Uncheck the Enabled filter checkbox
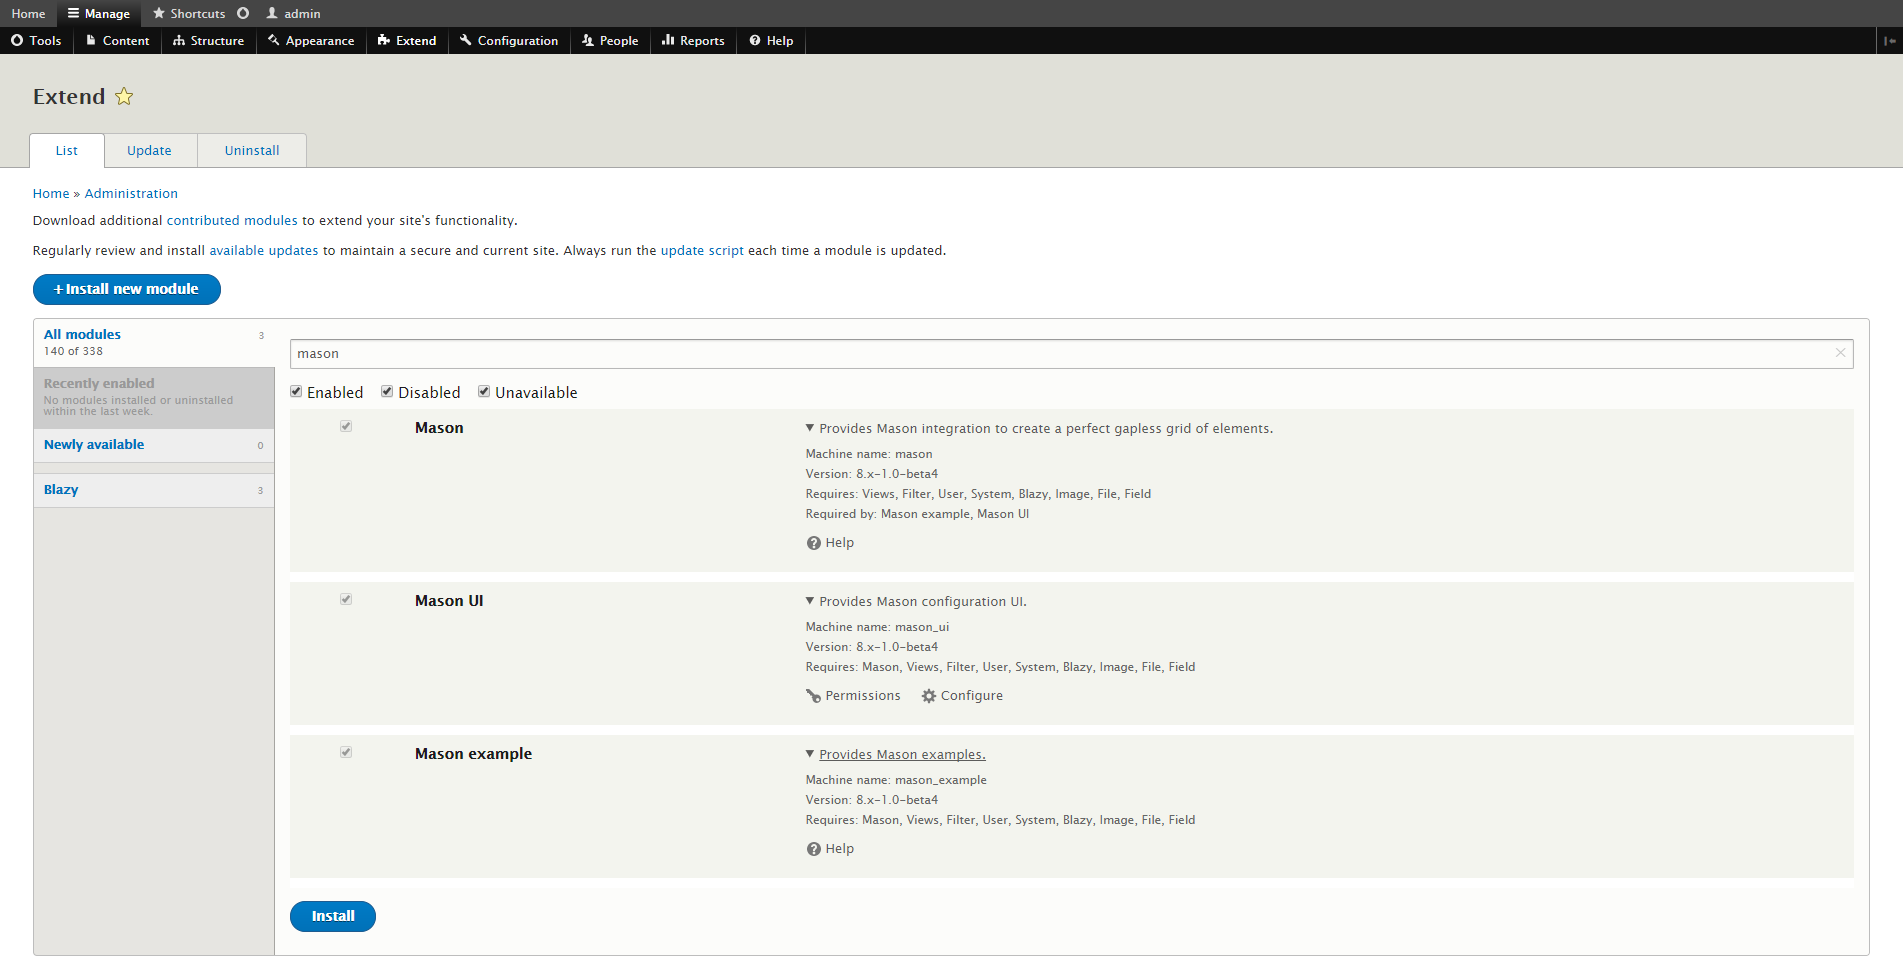 pyautogui.click(x=296, y=392)
